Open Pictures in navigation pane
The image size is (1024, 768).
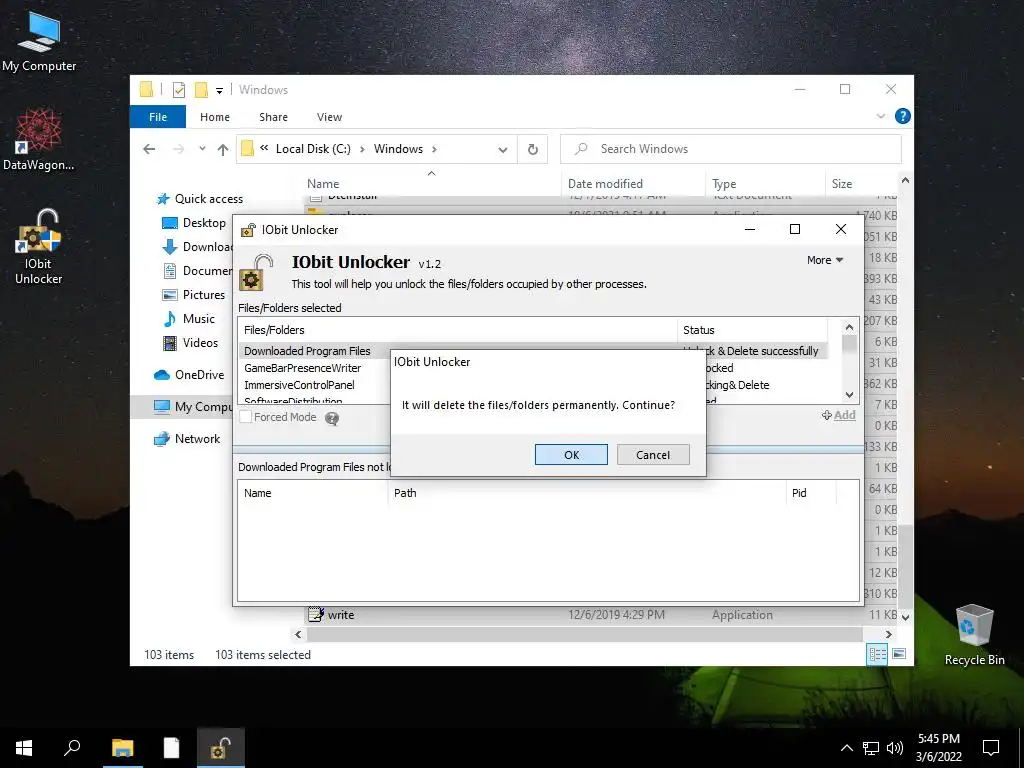[194, 295]
